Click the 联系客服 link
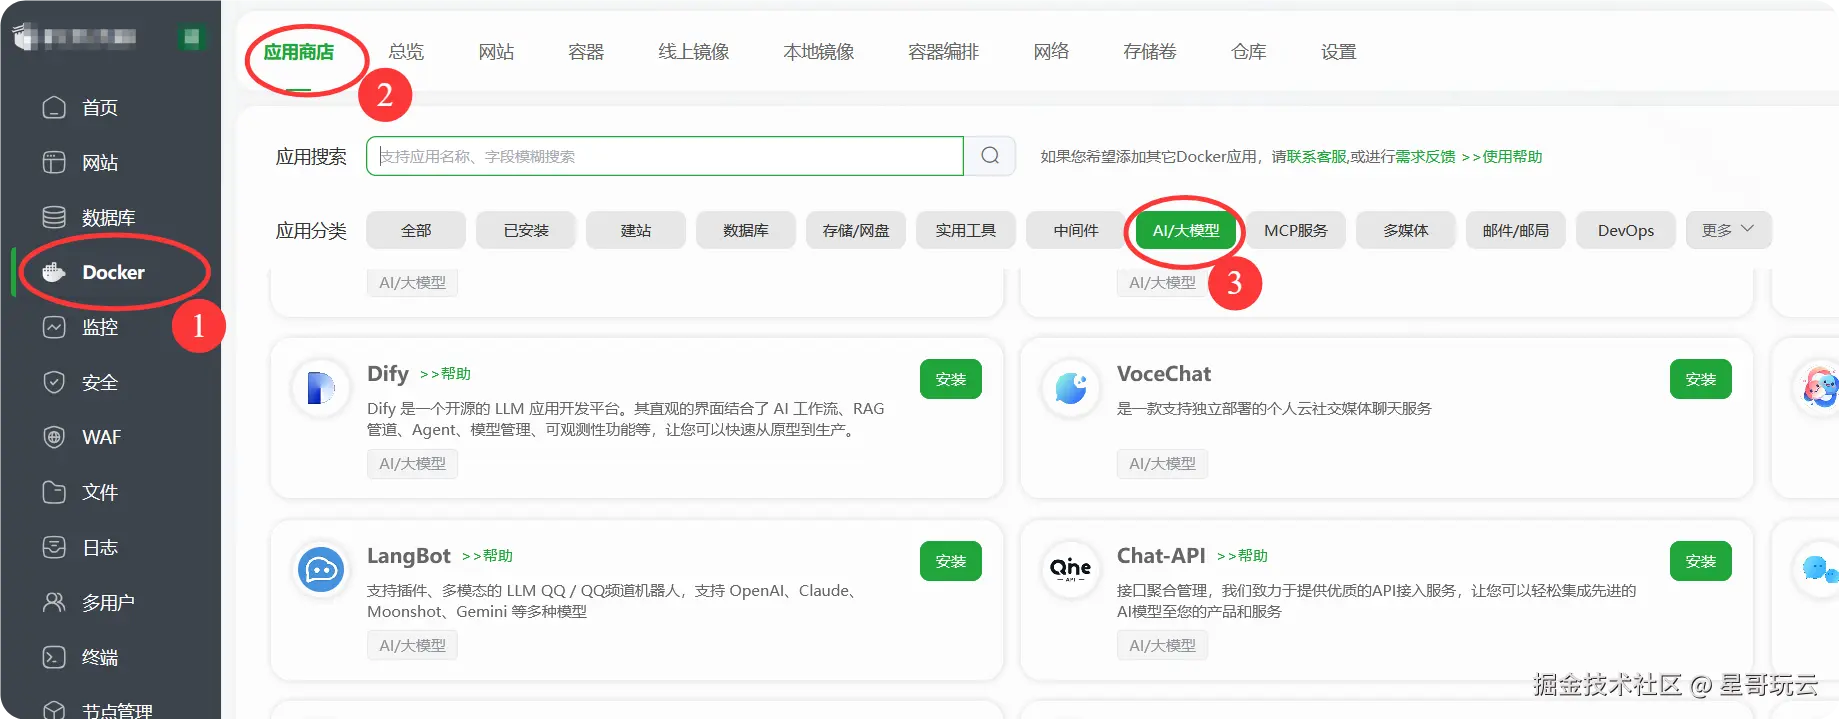The width and height of the screenshot is (1839, 719). (x=1316, y=157)
